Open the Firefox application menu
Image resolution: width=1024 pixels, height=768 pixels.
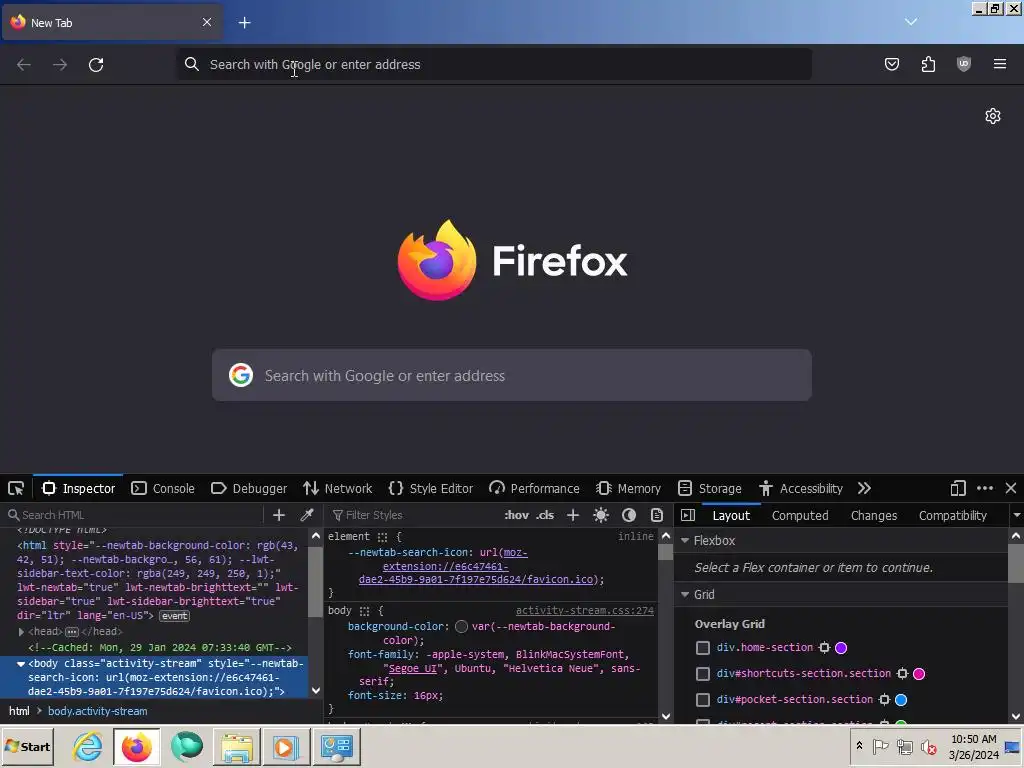click(x=1000, y=64)
